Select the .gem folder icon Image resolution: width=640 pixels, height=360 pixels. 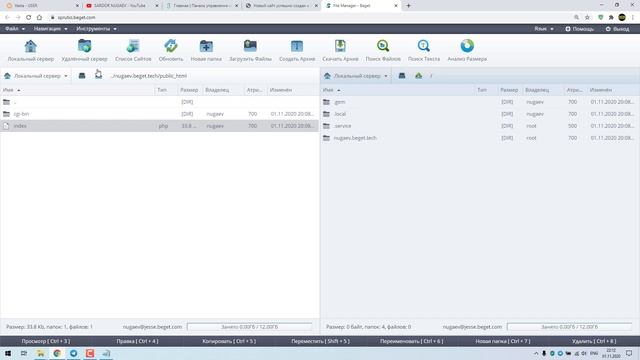click(326, 102)
